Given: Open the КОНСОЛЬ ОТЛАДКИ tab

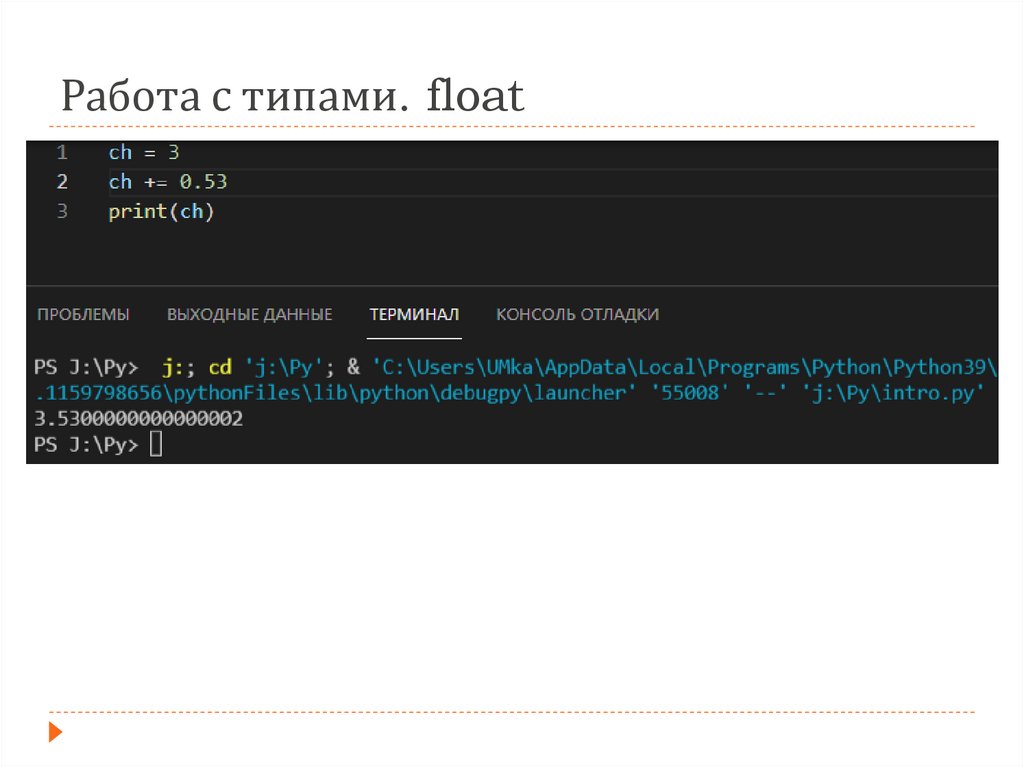Looking at the screenshot, I should tap(577, 314).
